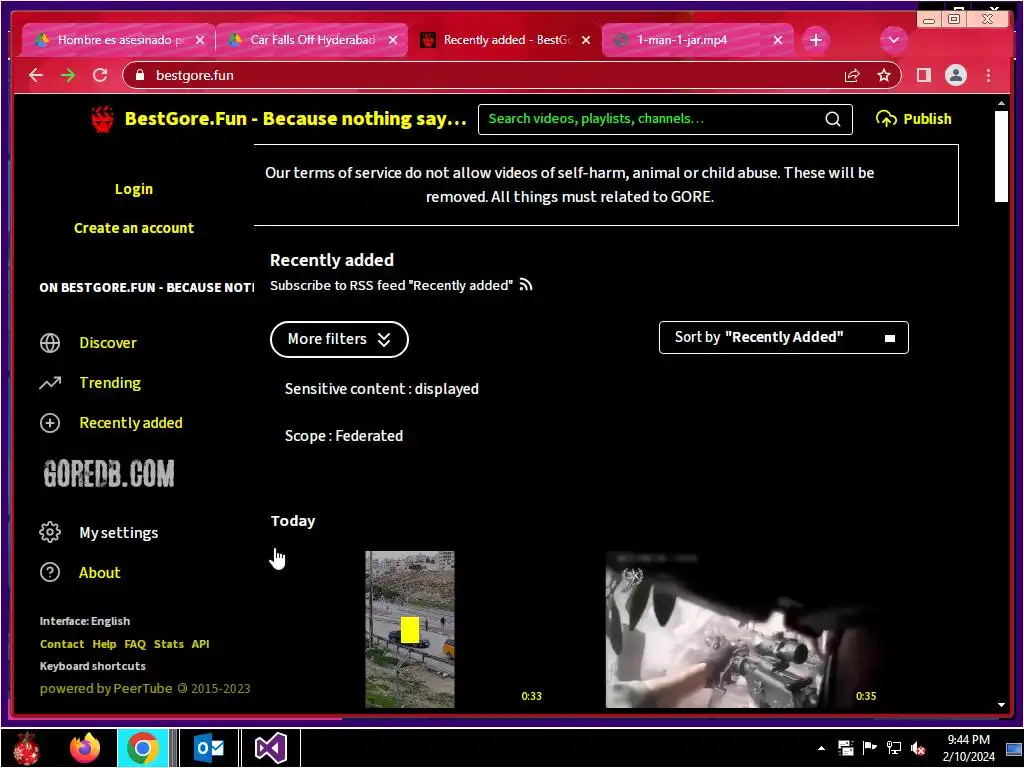
Task: Go back to the previous page
Action: 36,75
